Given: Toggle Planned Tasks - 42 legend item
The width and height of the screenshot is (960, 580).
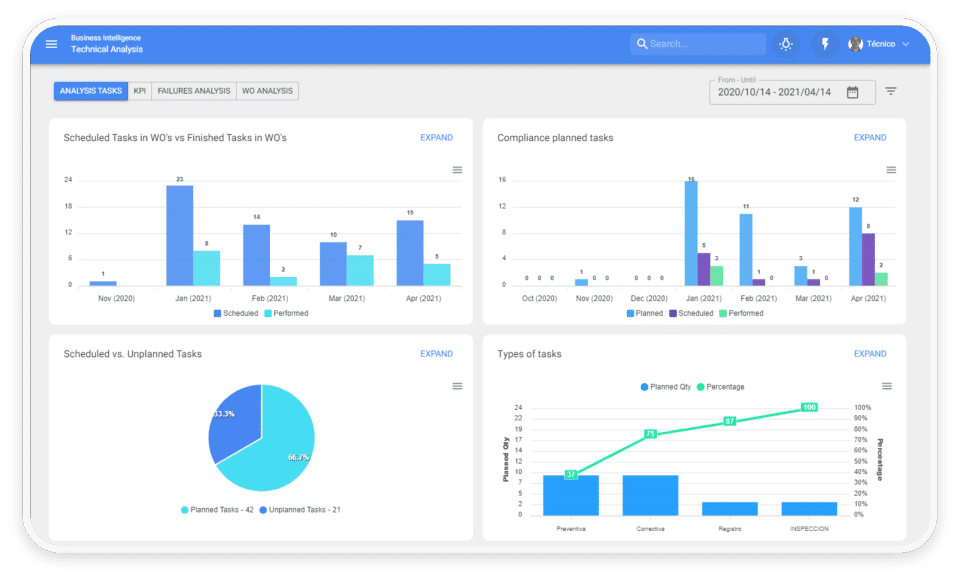Looking at the screenshot, I should click(x=217, y=510).
